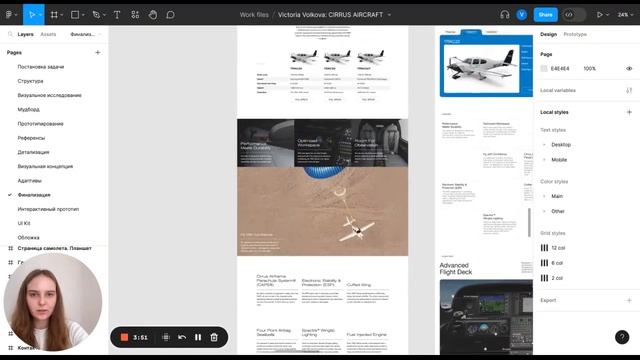Open the Структура page
Image resolution: width=640 pixels, height=360 pixels.
30,81
